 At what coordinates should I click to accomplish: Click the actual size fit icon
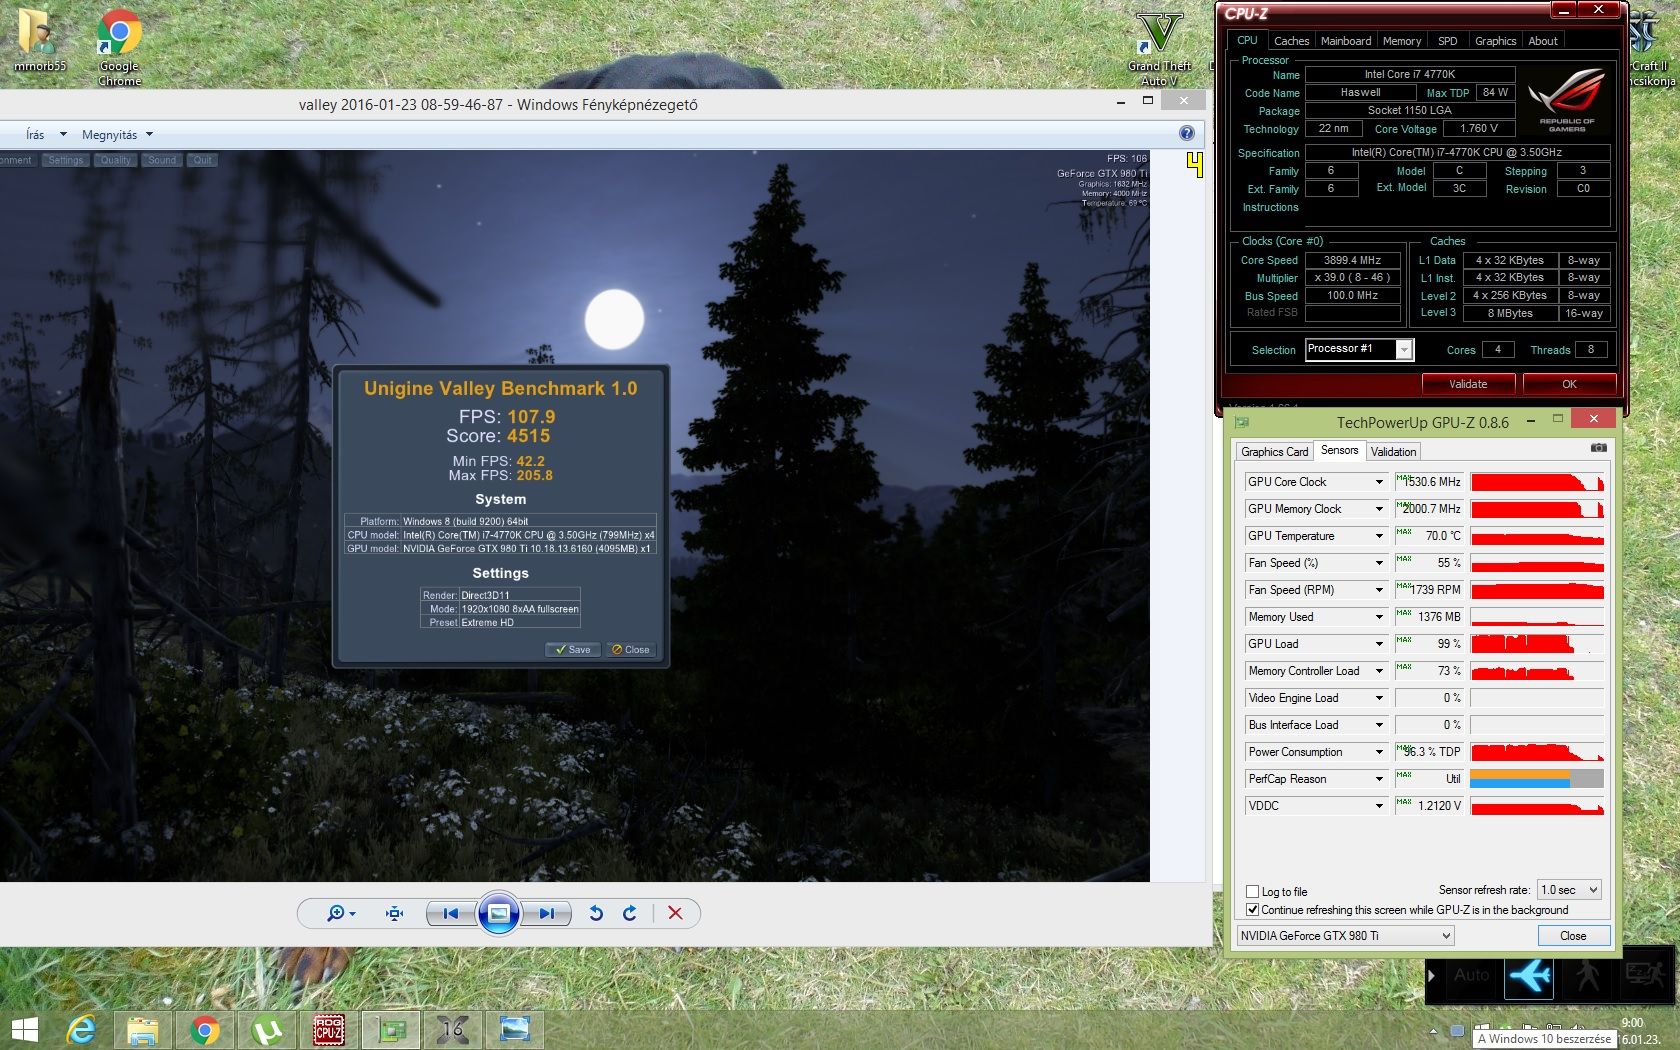point(395,913)
